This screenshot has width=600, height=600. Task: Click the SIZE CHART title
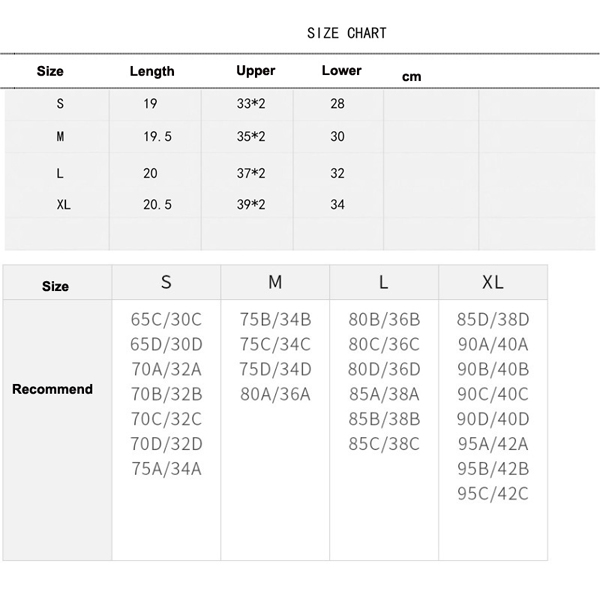click(346, 33)
